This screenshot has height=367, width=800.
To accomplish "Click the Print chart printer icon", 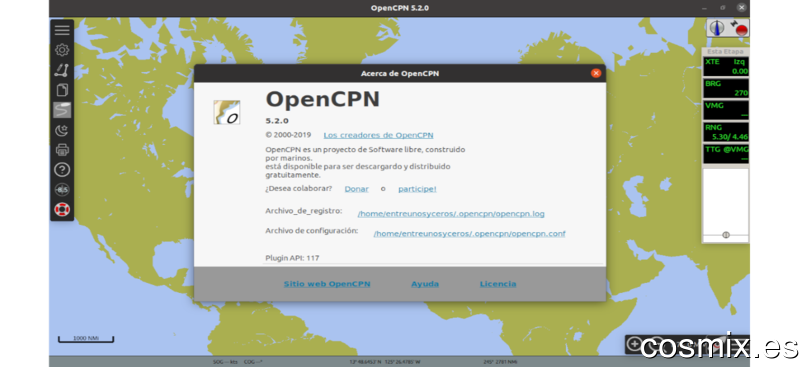I will click(x=62, y=150).
